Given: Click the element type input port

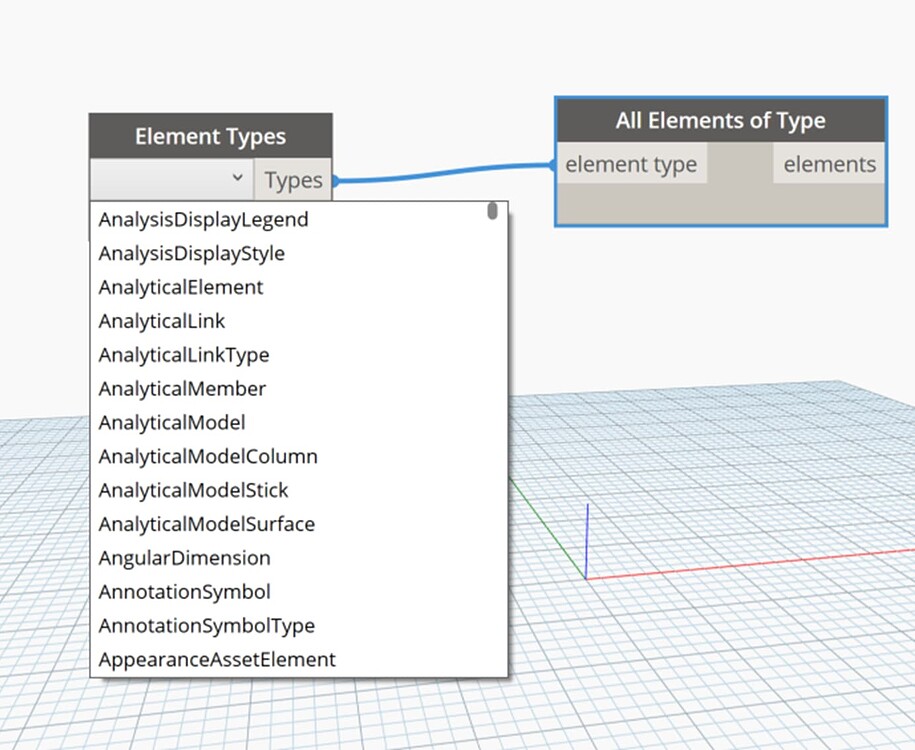Looking at the screenshot, I should click(x=632, y=163).
